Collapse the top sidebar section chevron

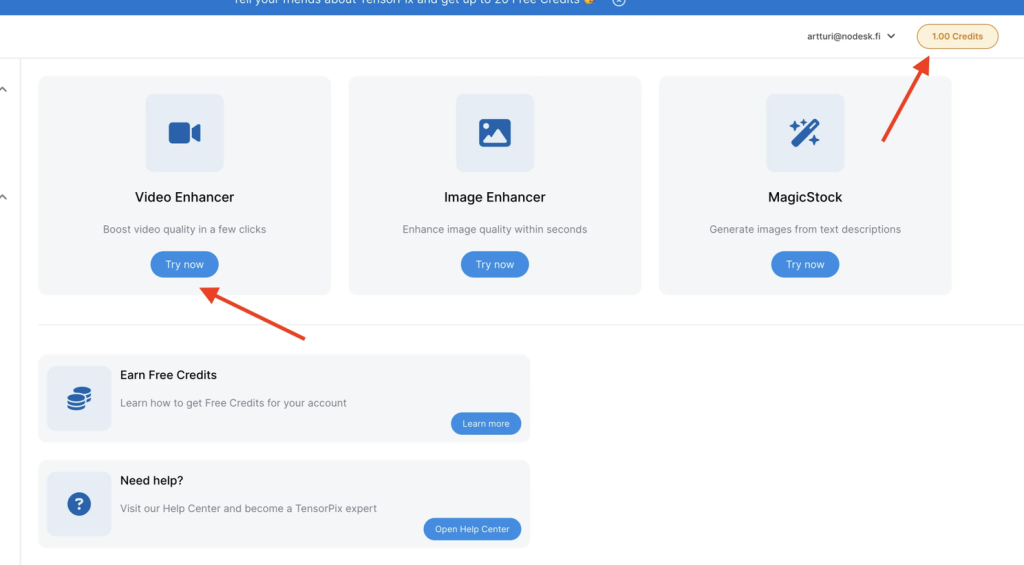pos(4,90)
